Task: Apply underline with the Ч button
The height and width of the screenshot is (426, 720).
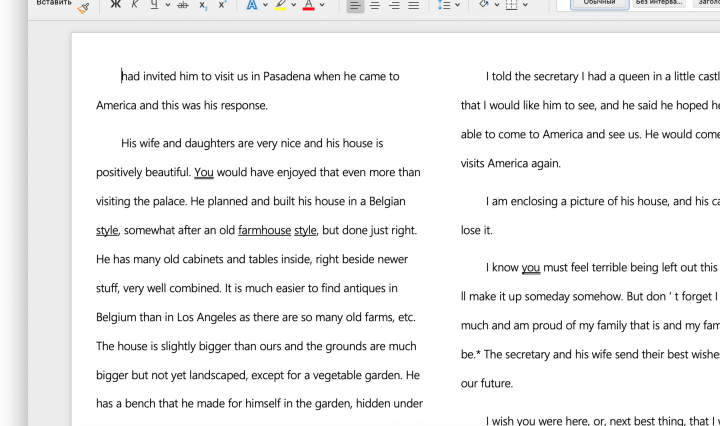Action: click(x=154, y=5)
